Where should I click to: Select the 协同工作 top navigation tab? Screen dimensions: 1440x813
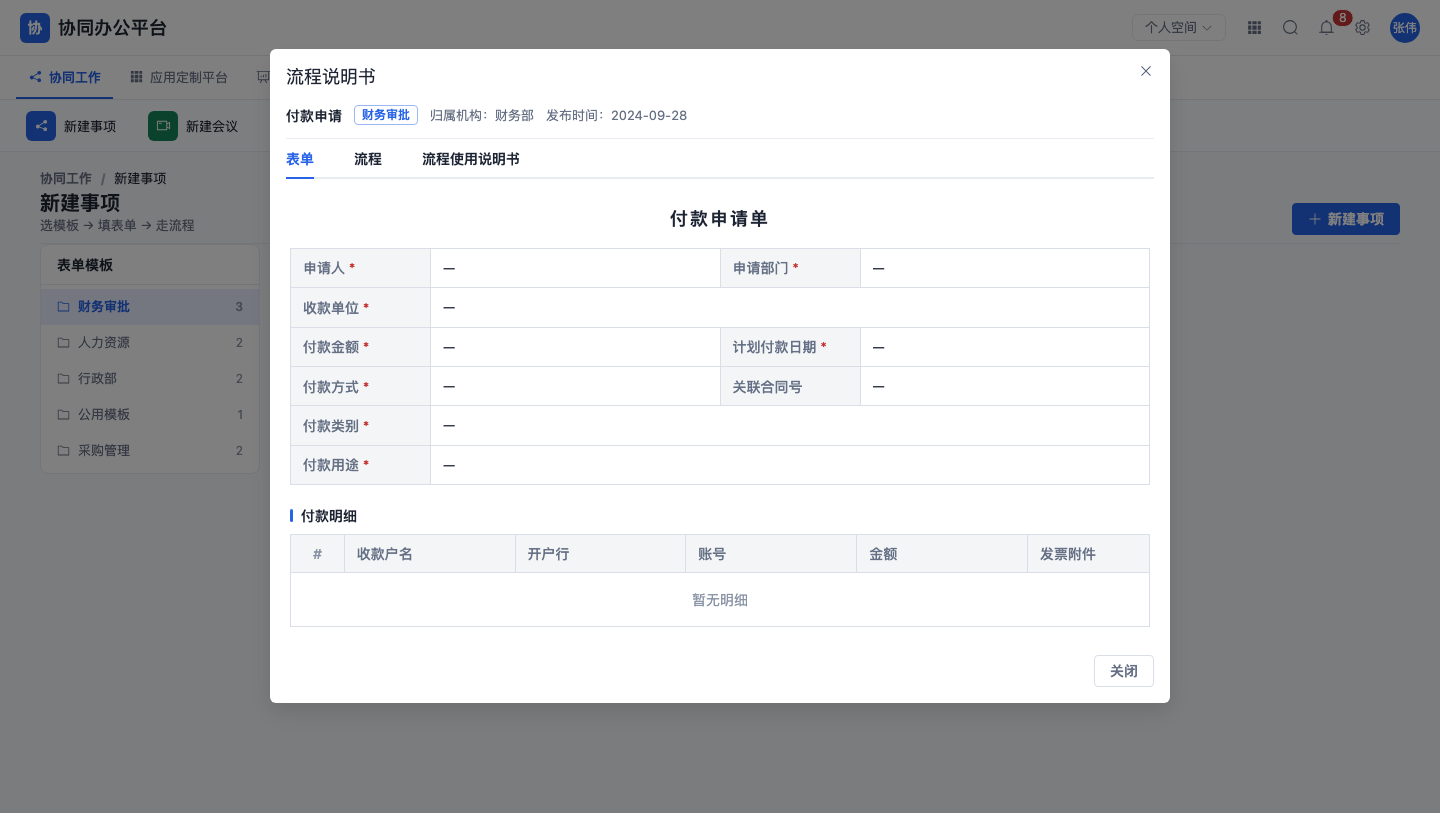pos(65,77)
